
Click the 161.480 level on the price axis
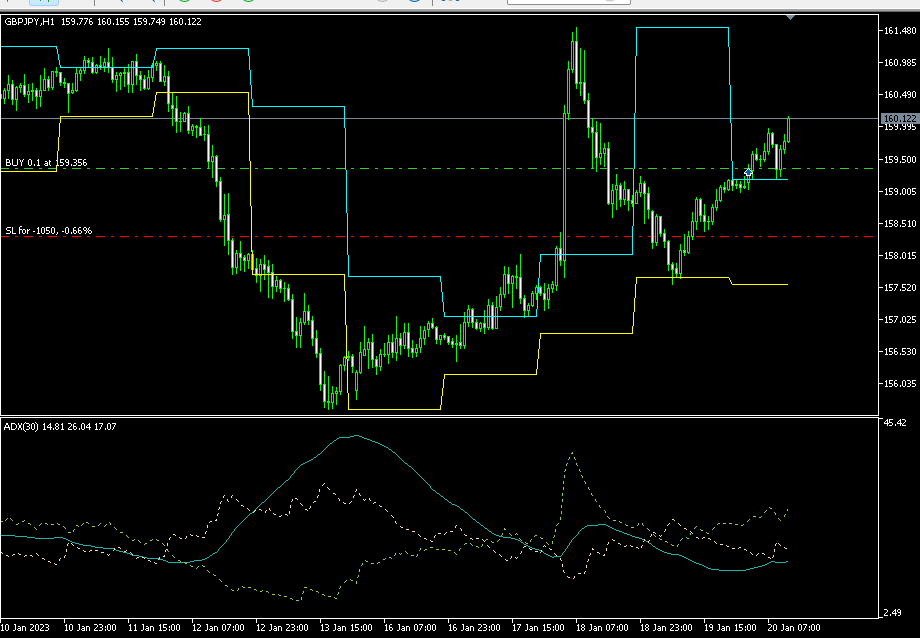pyautogui.click(x=900, y=31)
